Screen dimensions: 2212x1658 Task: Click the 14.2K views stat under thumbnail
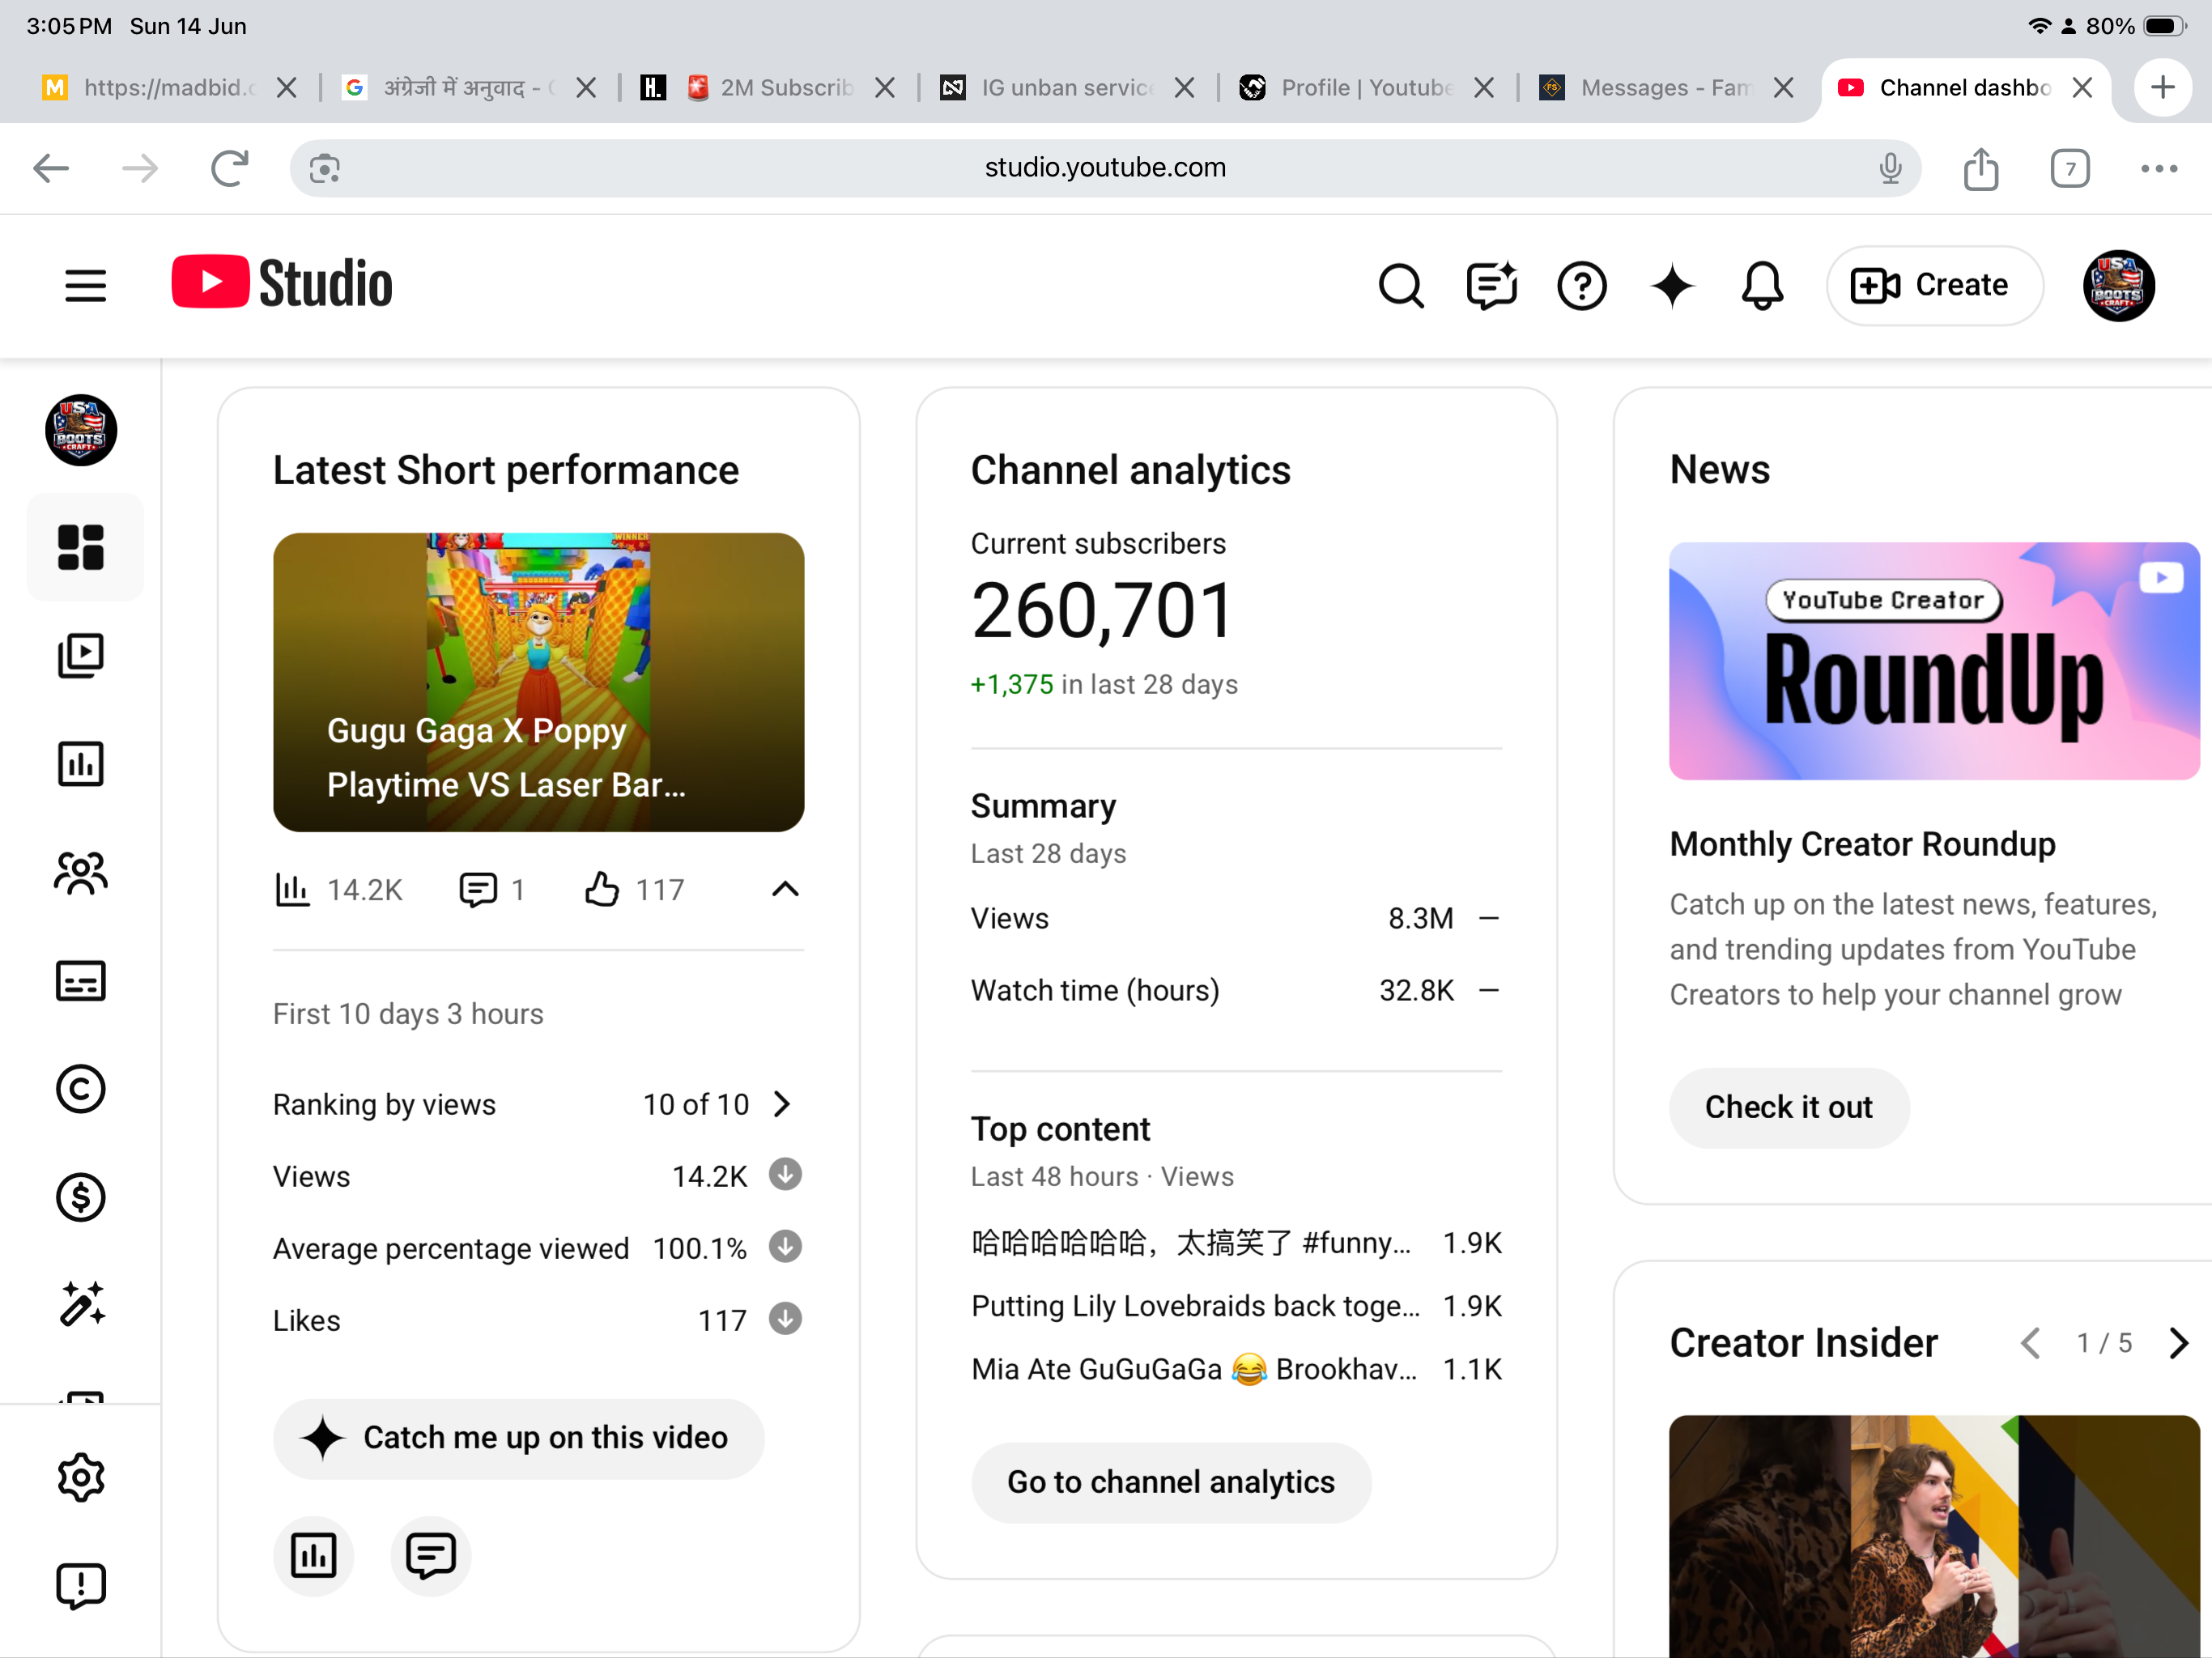pyautogui.click(x=339, y=889)
